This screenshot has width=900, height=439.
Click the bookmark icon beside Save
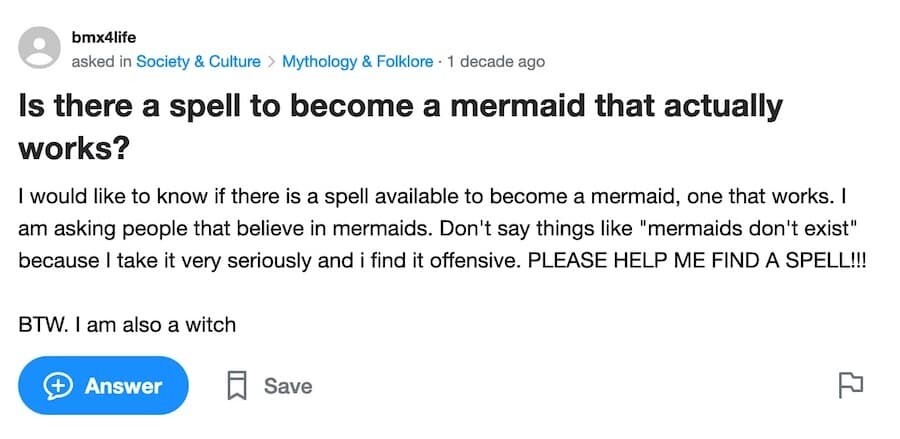coord(236,385)
